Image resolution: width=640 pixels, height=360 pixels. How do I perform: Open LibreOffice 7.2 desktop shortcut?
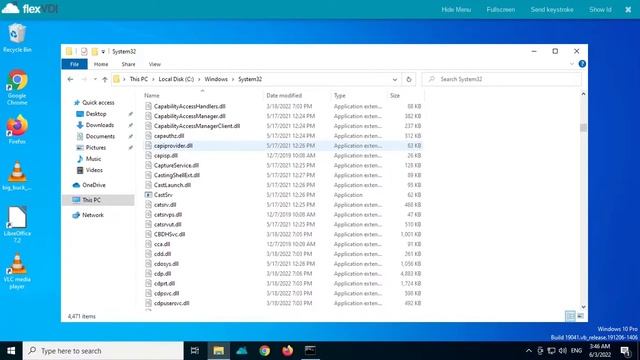pos(17,224)
